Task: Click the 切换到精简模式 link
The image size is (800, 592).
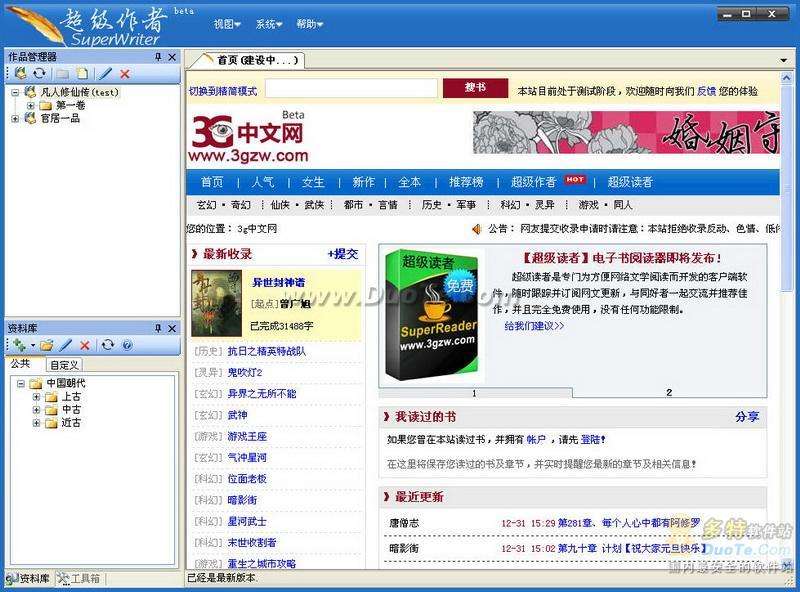Action: [x=223, y=91]
